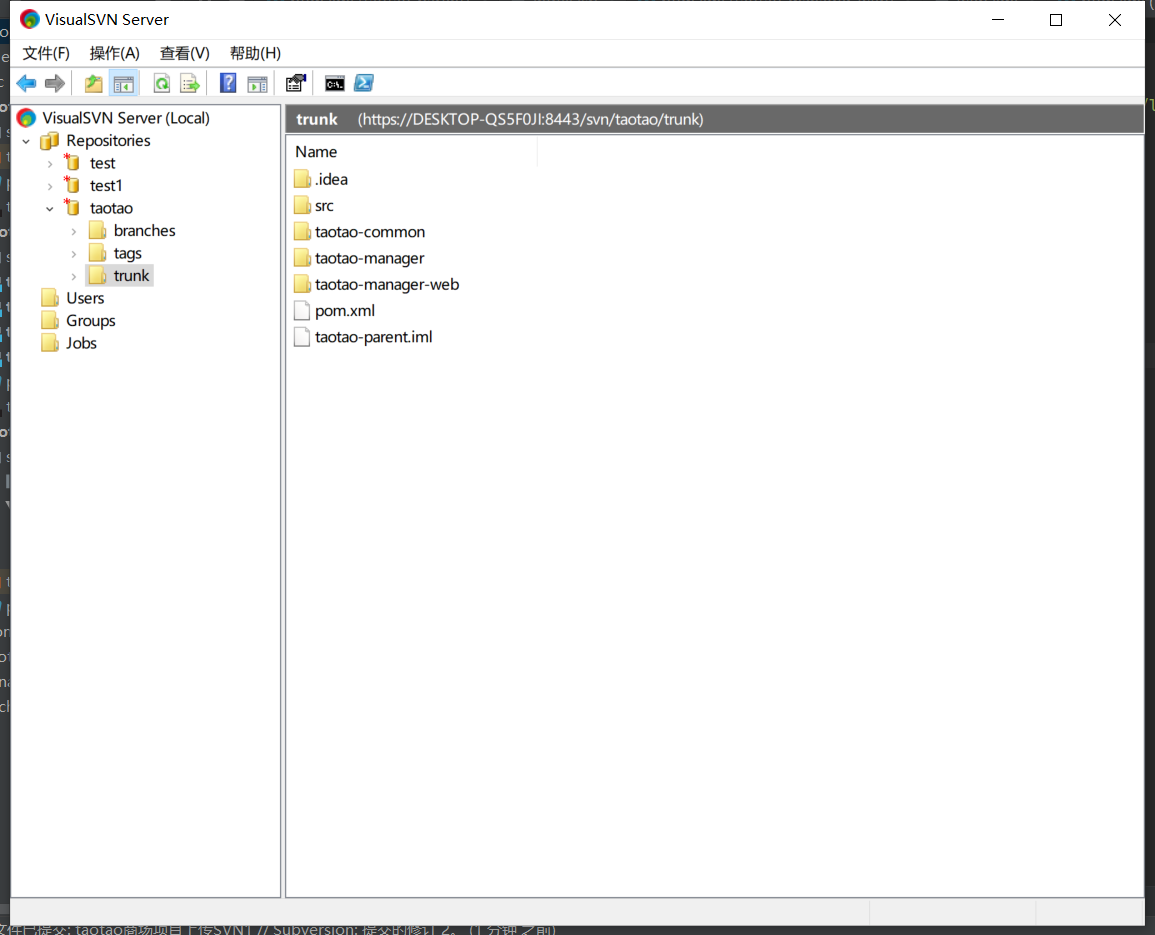Screen dimensions: 1155x935
Task: Select the taotao-manager-web folder
Action: coord(387,284)
